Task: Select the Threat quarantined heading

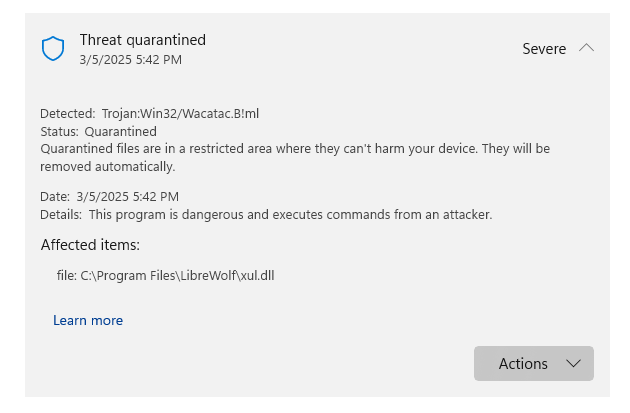Action: coord(143,40)
